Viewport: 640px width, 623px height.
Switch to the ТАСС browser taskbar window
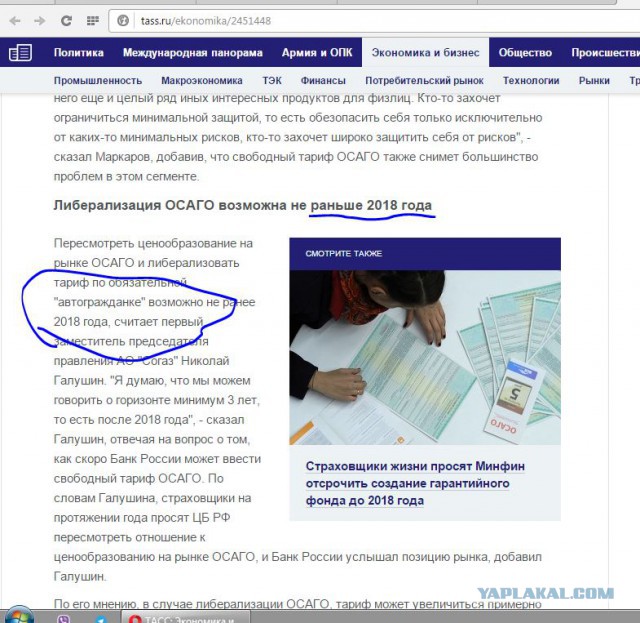pos(186,617)
